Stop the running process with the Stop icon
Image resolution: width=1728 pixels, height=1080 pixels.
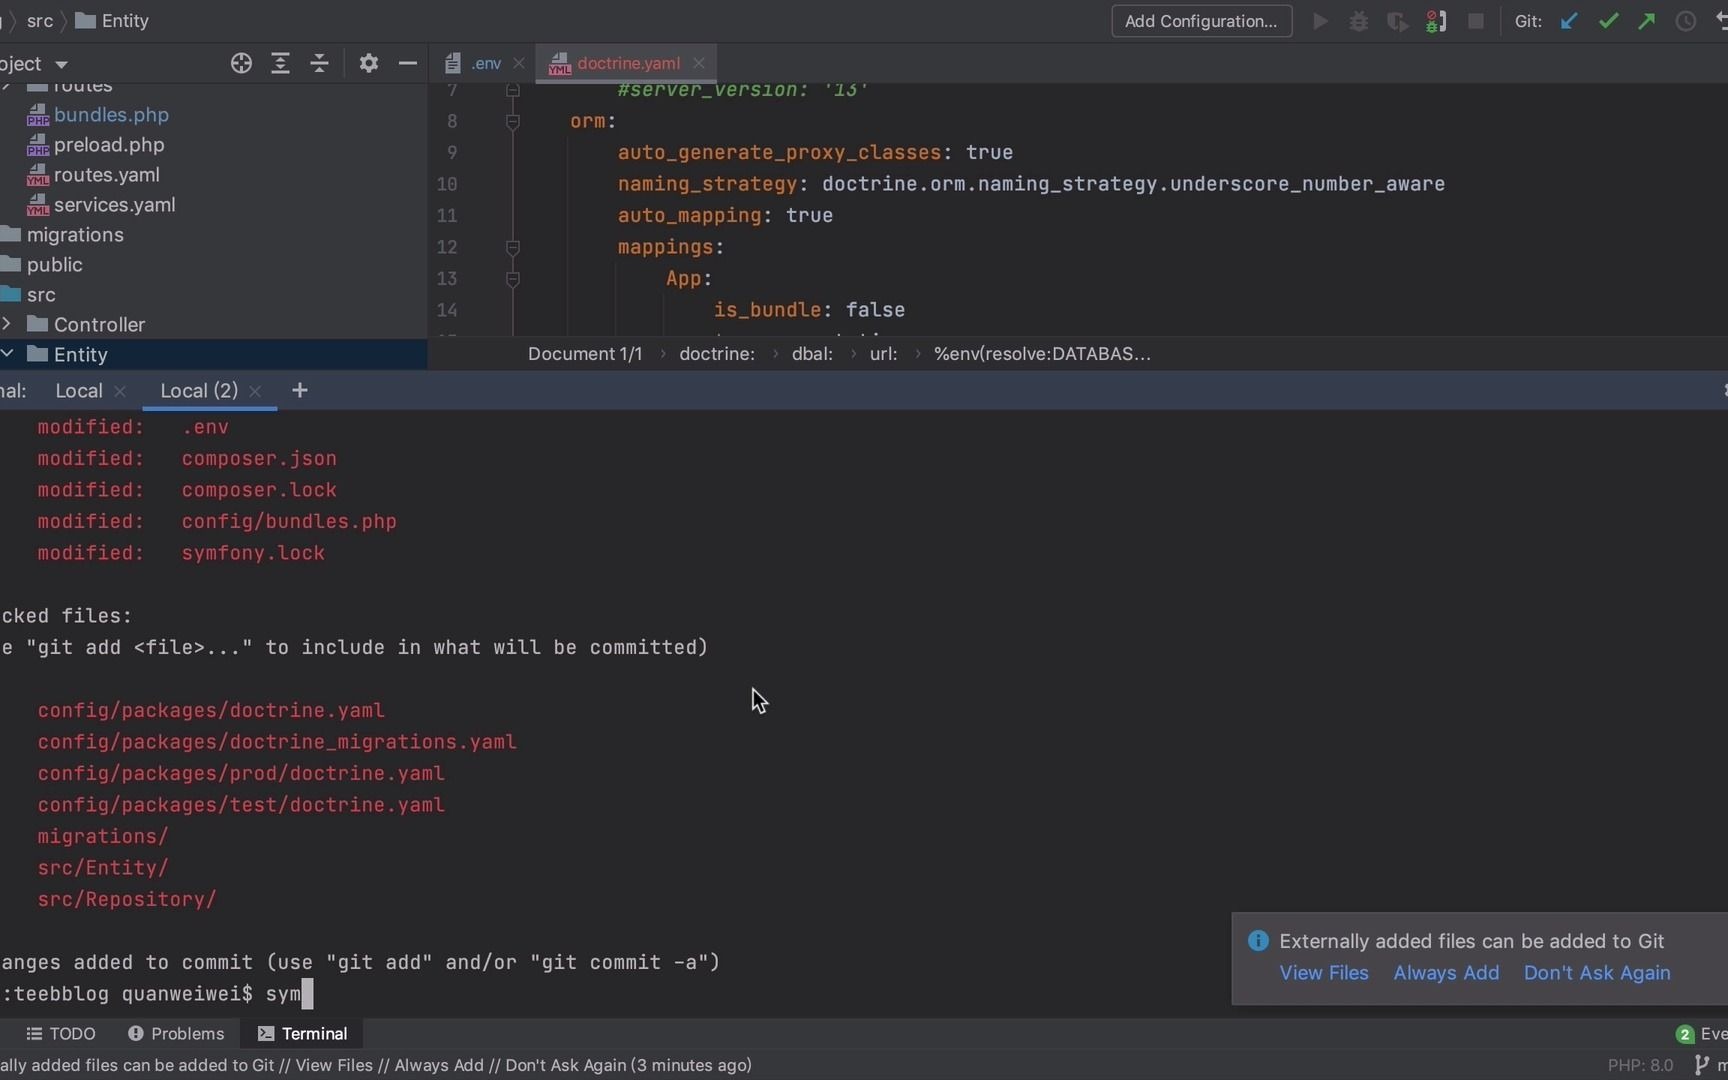1476,21
